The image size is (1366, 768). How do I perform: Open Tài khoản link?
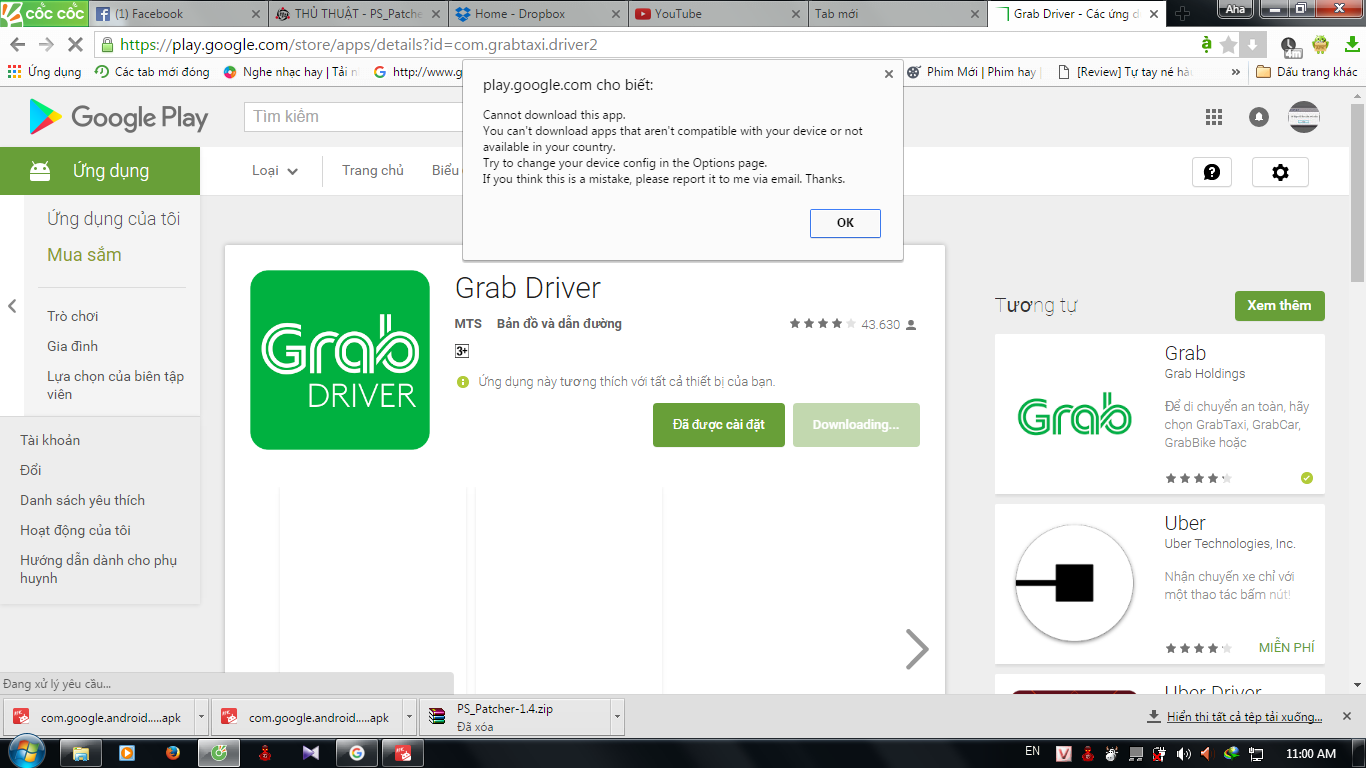click(x=50, y=440)
